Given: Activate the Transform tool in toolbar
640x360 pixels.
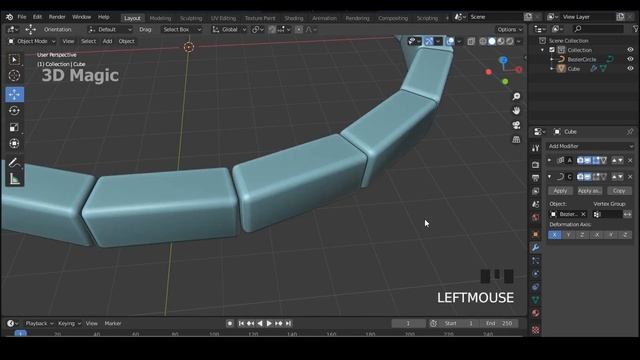Looking at the screenshot, I should (14, 143).
